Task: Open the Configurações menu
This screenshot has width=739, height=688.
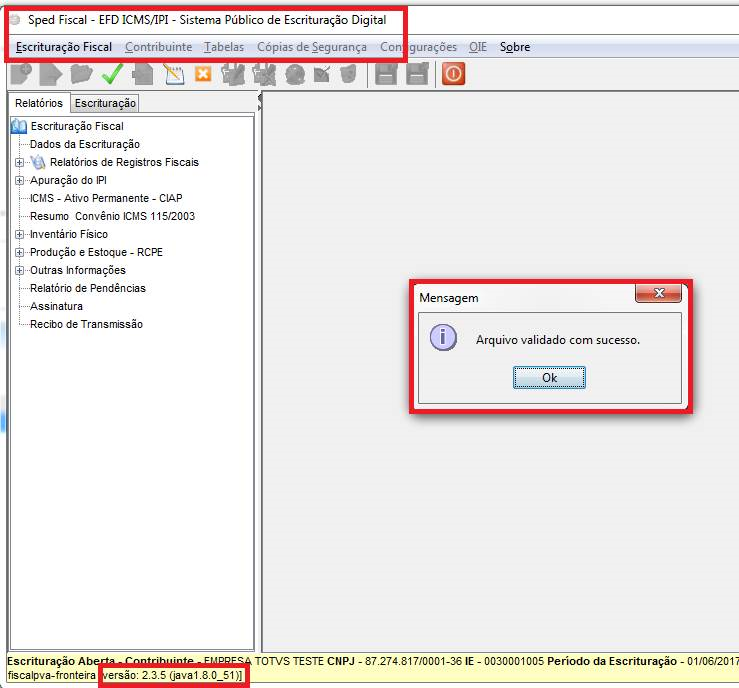Action: pos(419,47)
